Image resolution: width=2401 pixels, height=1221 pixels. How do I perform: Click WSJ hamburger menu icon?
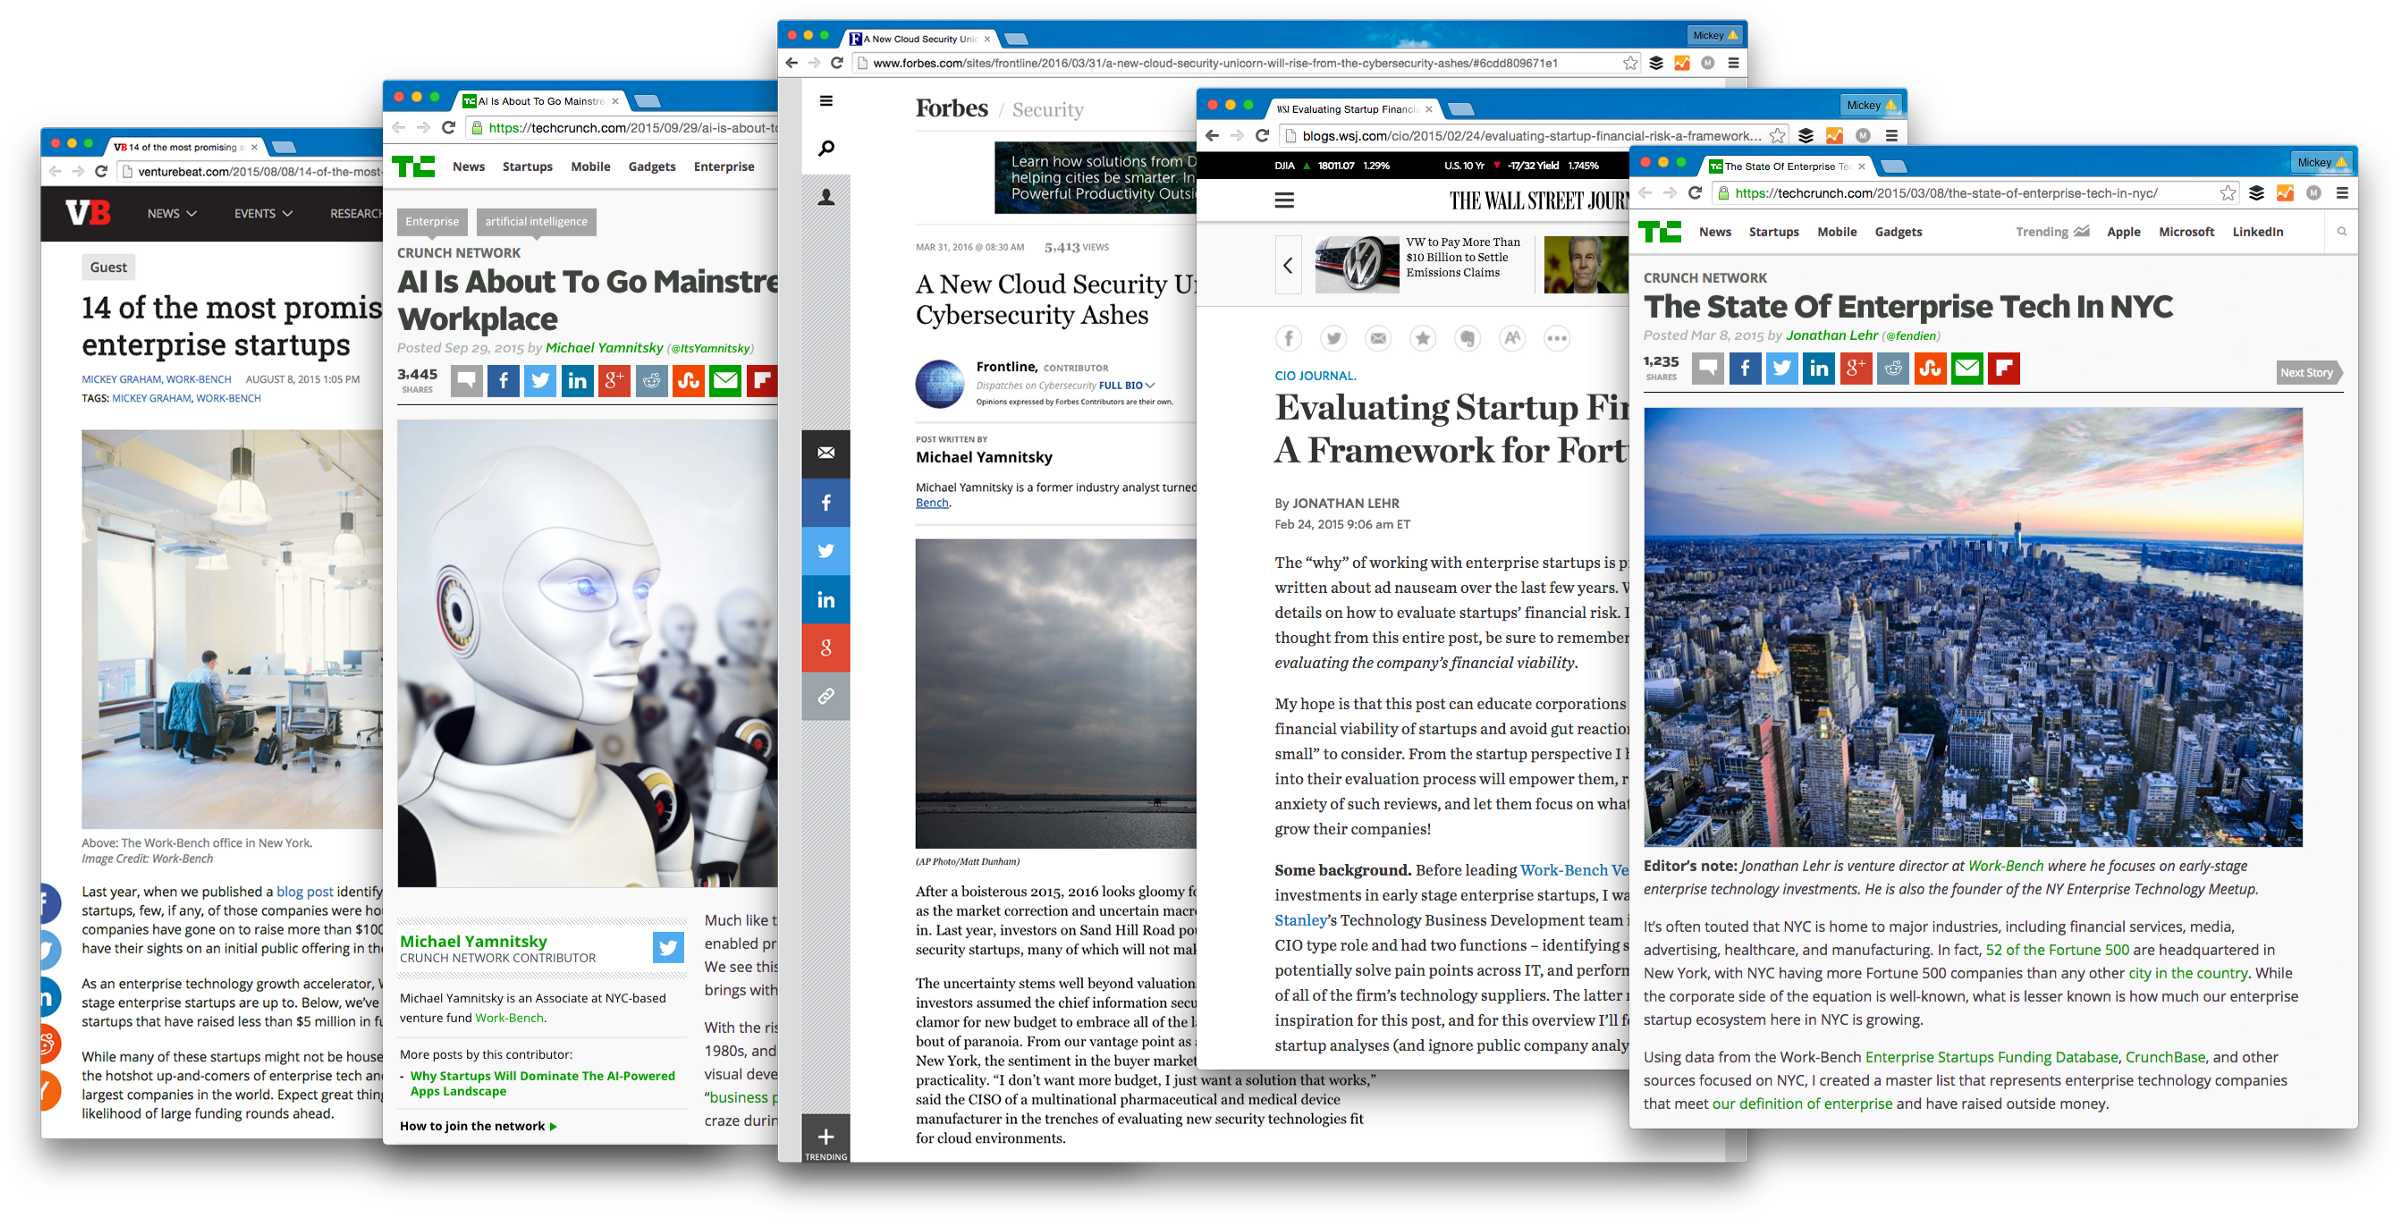[1285, 201]
